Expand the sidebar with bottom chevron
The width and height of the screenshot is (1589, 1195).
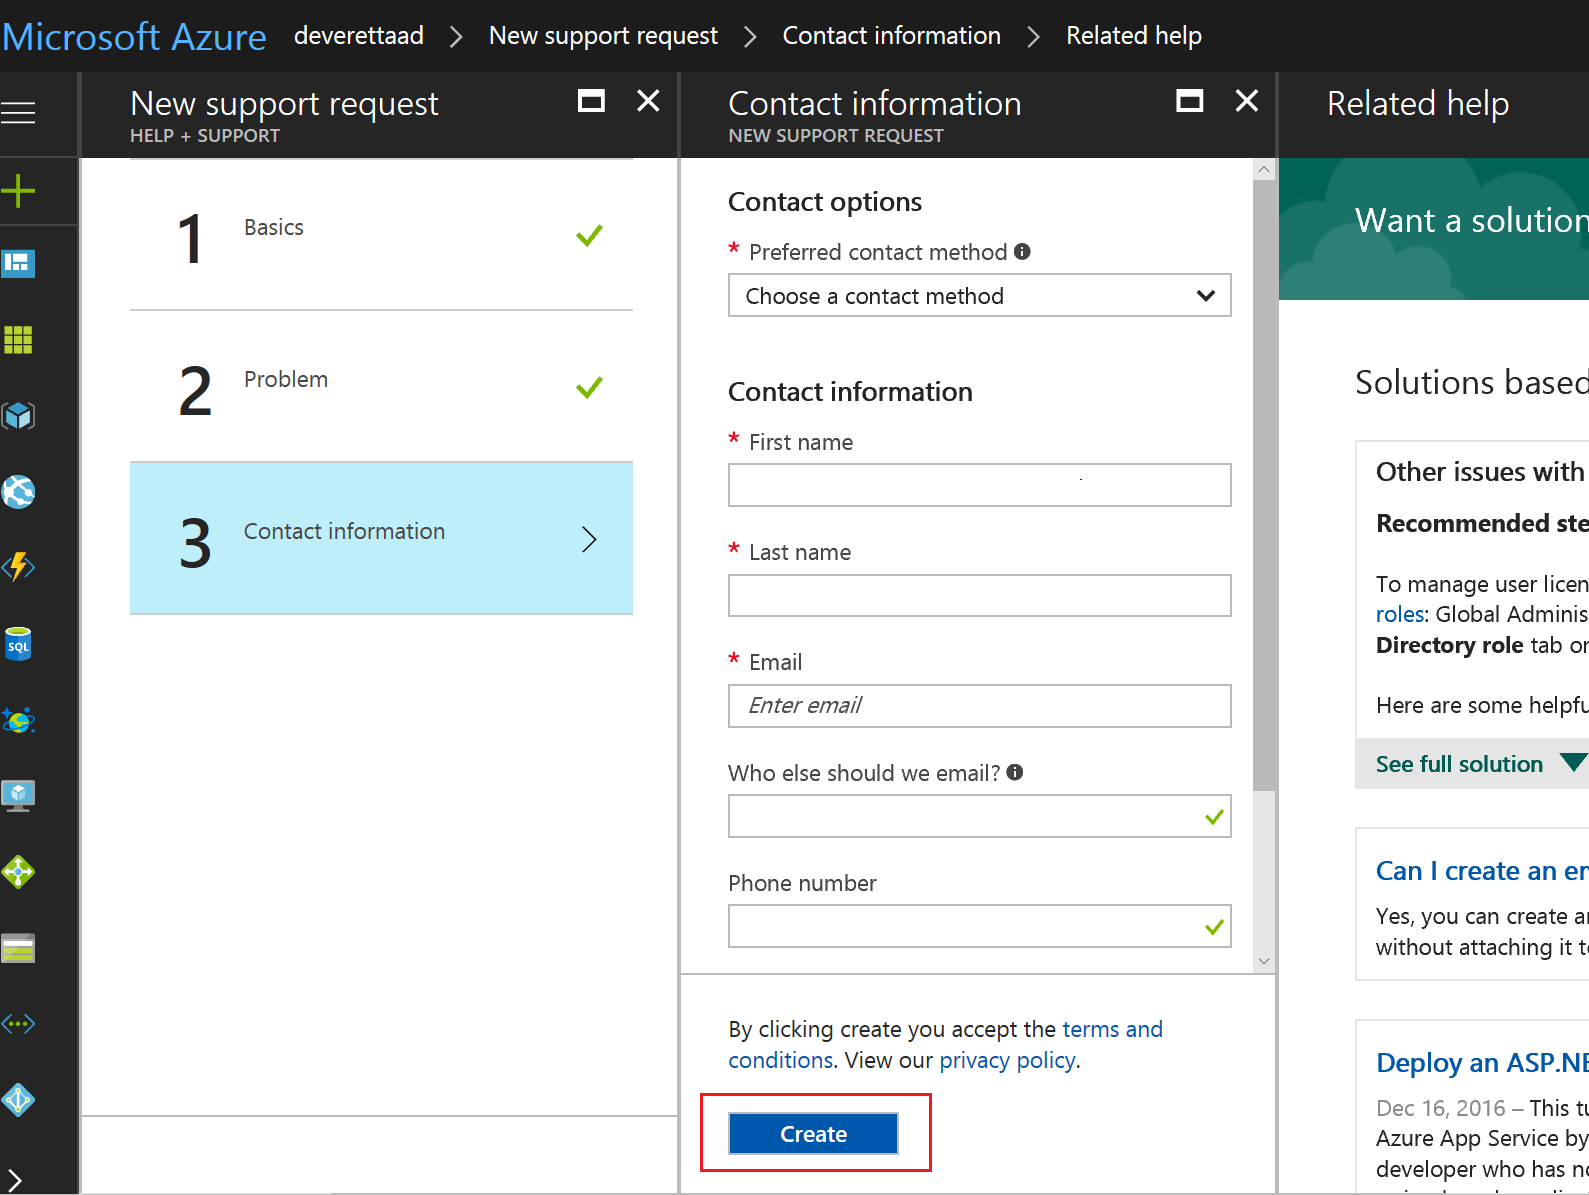click(x=15, y=1180)
